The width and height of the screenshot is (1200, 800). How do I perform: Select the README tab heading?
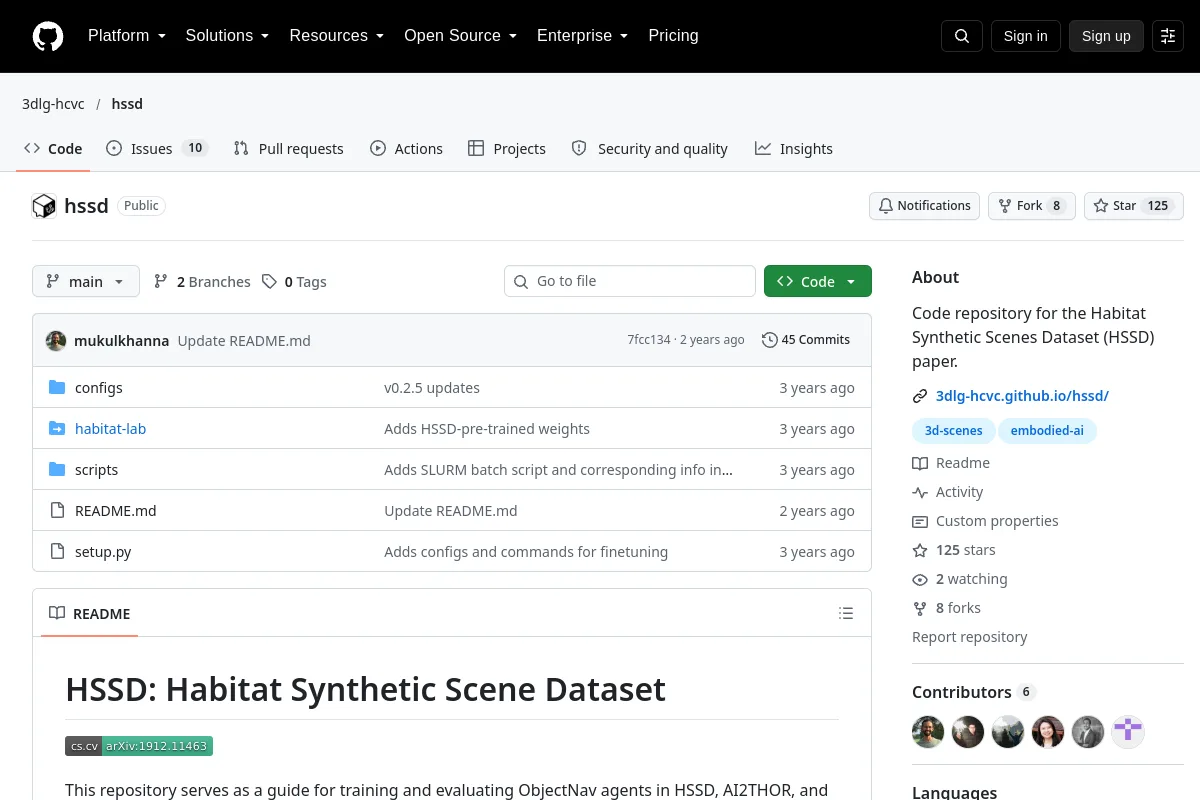pos(90,614)
